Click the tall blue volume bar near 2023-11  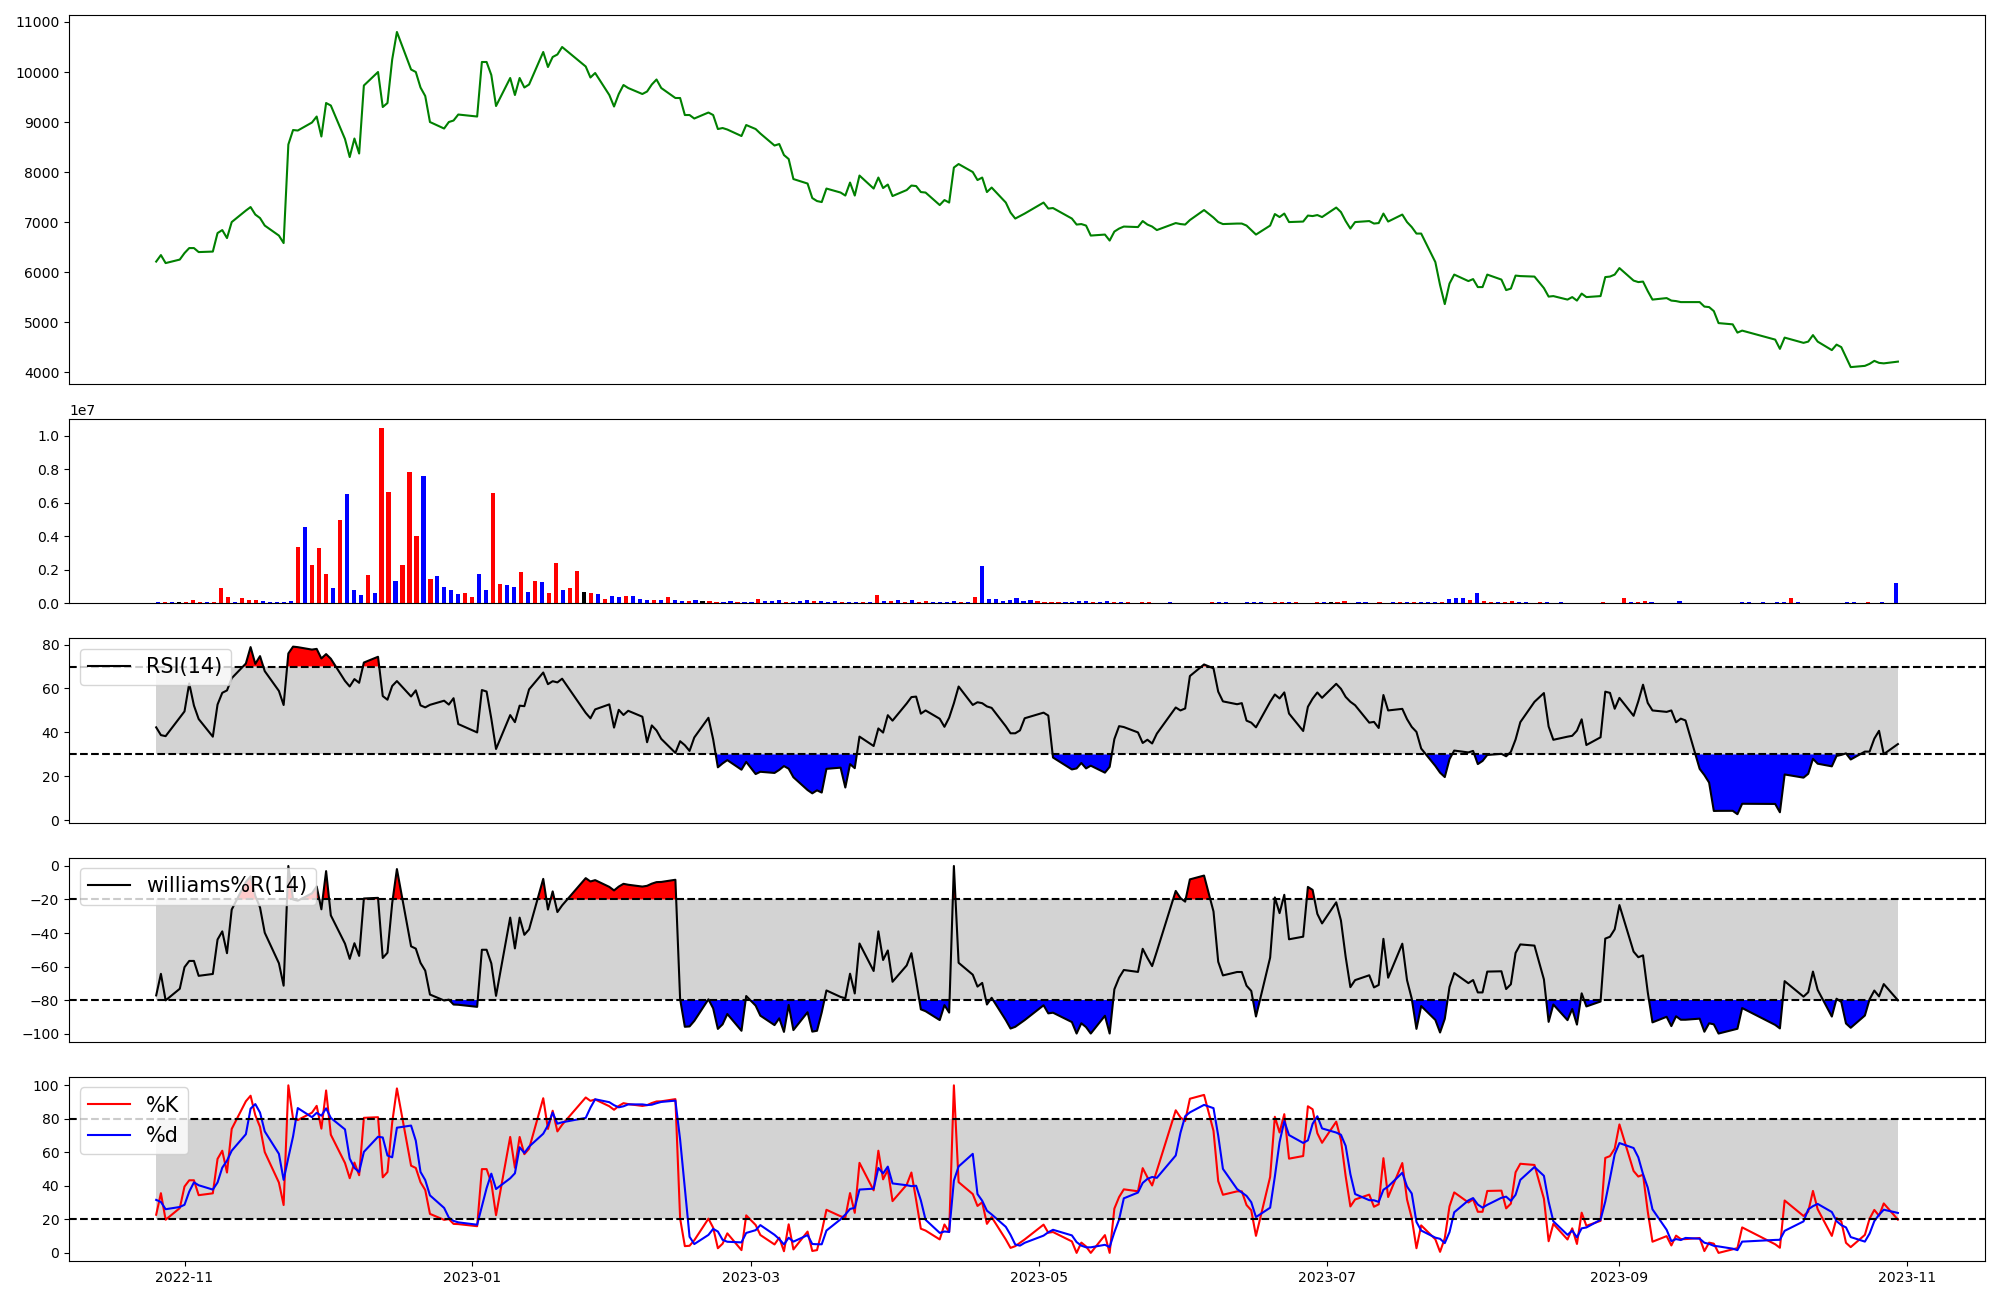click(1895, 593)
